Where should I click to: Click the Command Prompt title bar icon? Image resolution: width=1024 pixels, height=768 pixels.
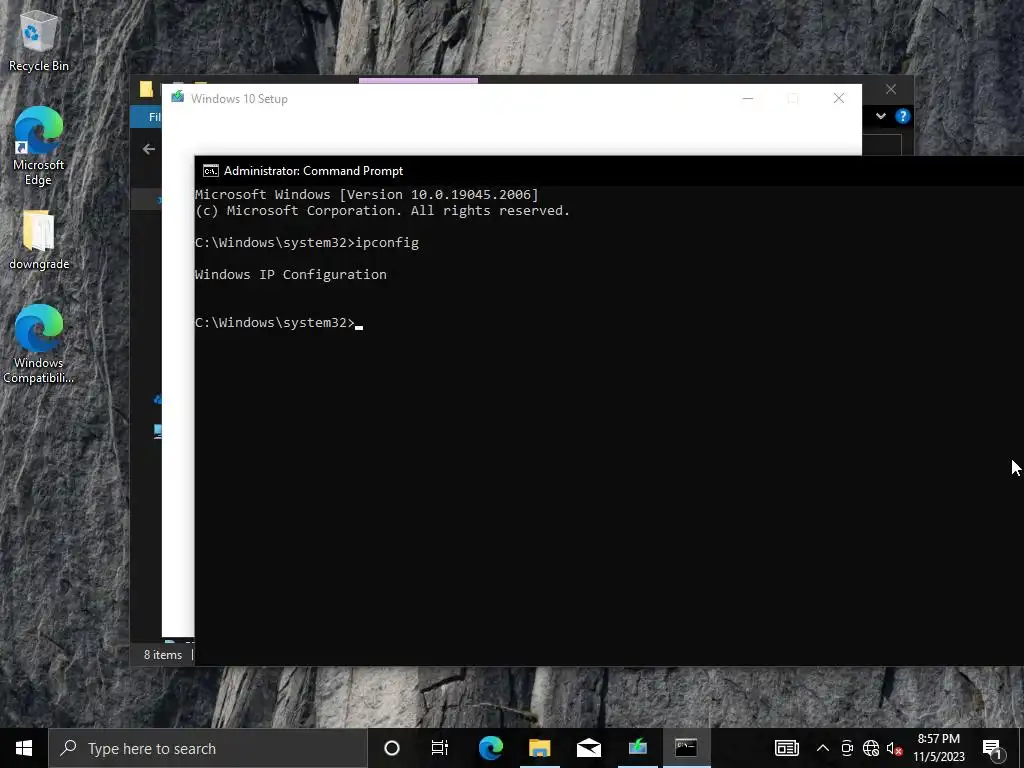pyautogui.click(x=210, y=171)
